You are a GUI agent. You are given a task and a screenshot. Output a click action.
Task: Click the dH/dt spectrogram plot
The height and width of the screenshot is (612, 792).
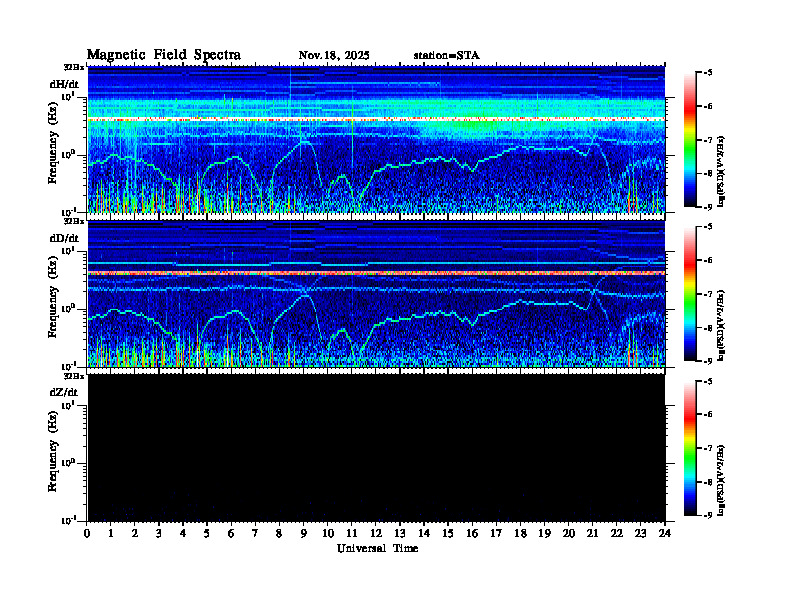[376, 139]
